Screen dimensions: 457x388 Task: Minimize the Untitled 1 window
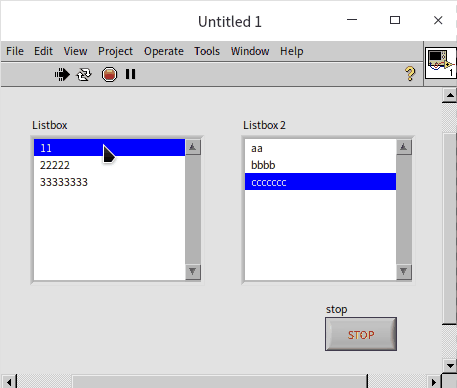click(x=352, y=20)
